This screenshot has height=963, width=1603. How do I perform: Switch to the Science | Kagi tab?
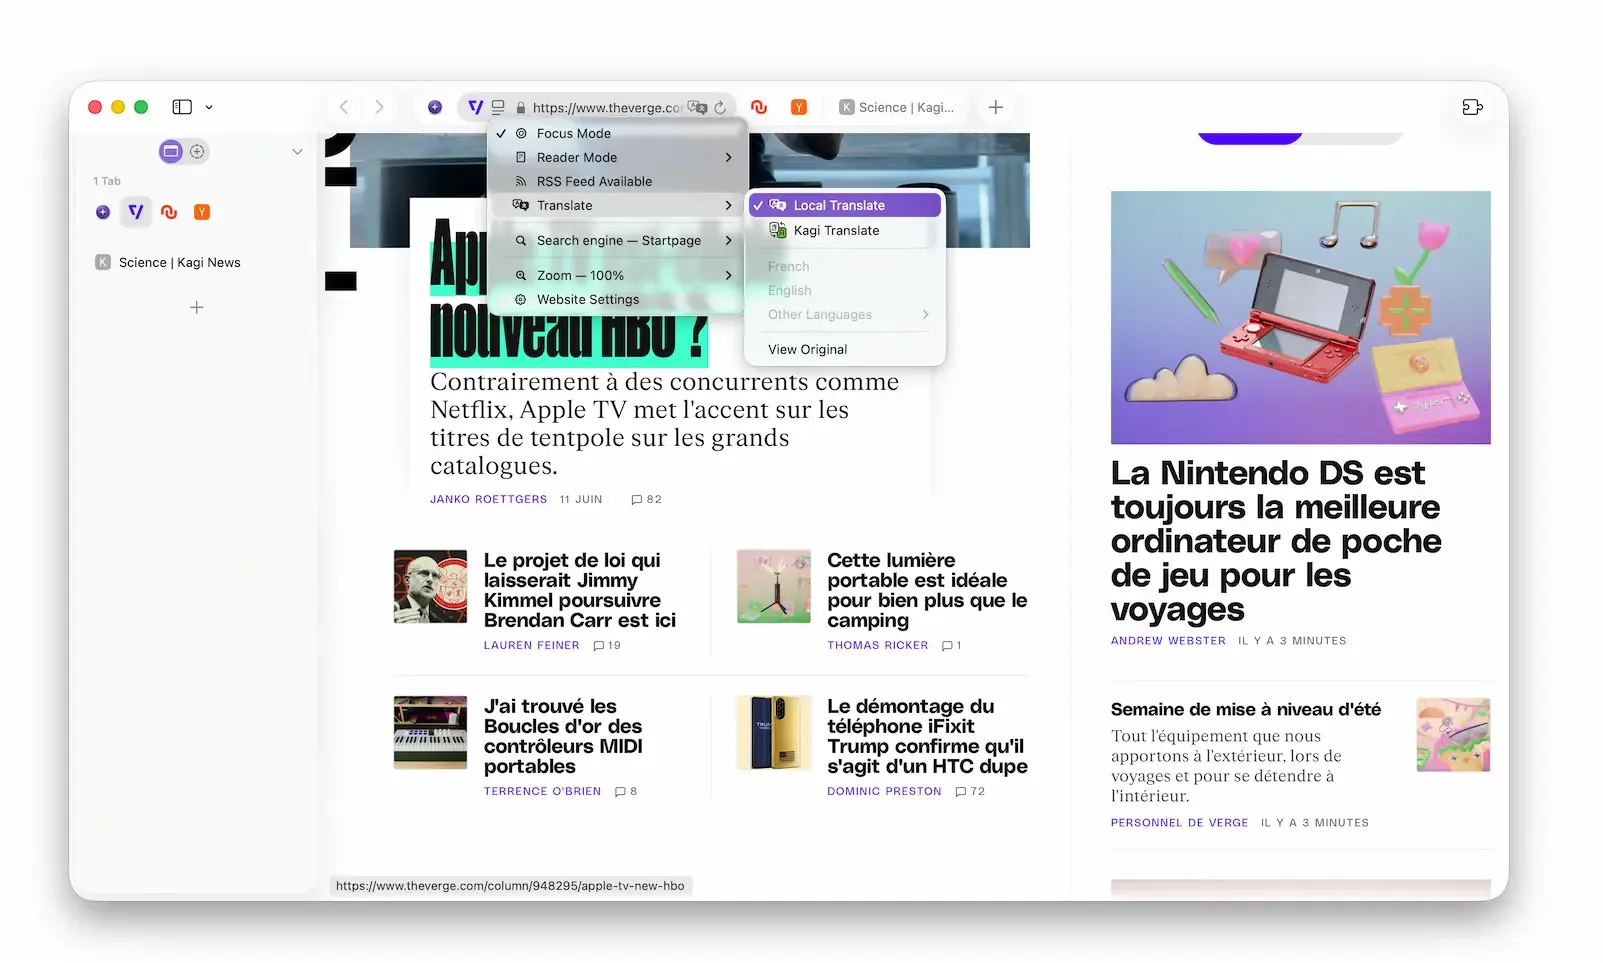click(x=897, y=107)
